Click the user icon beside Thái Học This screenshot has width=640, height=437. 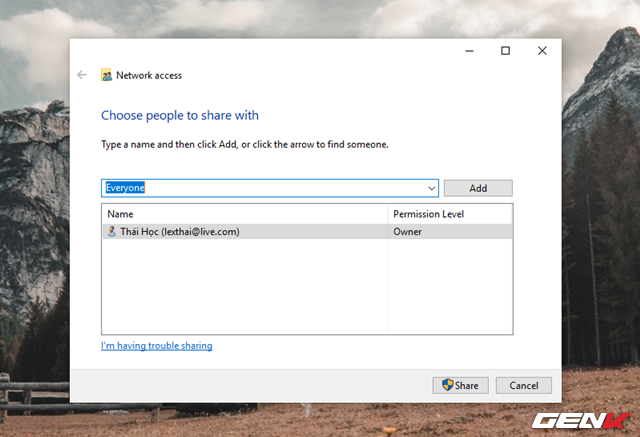point(110,231)
